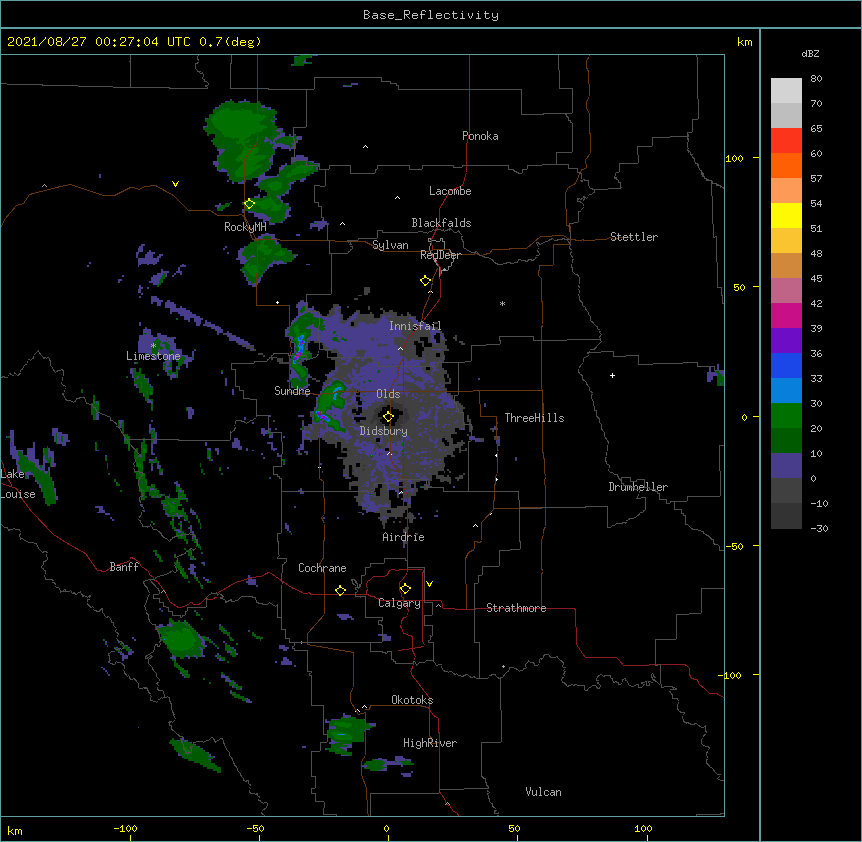Click the Limestone label
The image size is (862, 842).
(153, 356)
